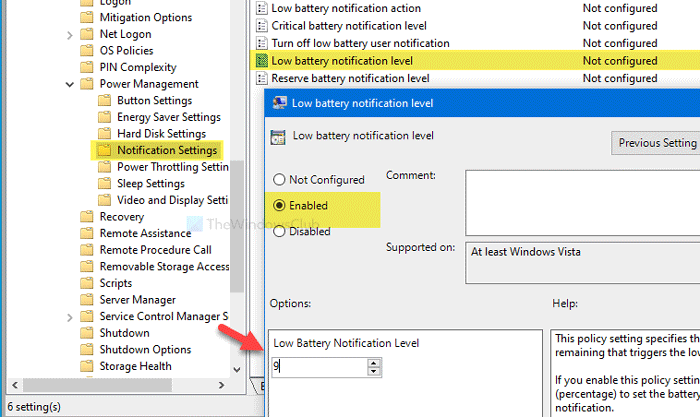
Task: Select the Server Manager folder icon
Action: 87,299
